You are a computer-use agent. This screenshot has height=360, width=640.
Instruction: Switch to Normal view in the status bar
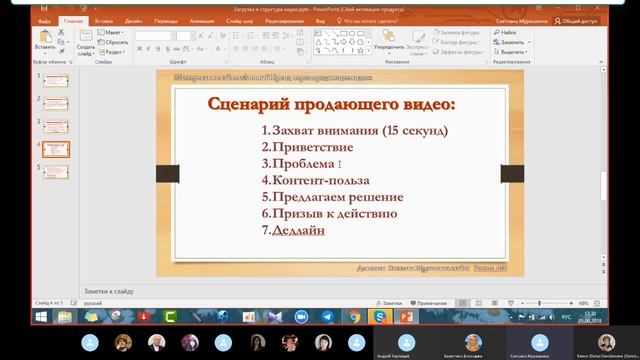click(462, 303)
